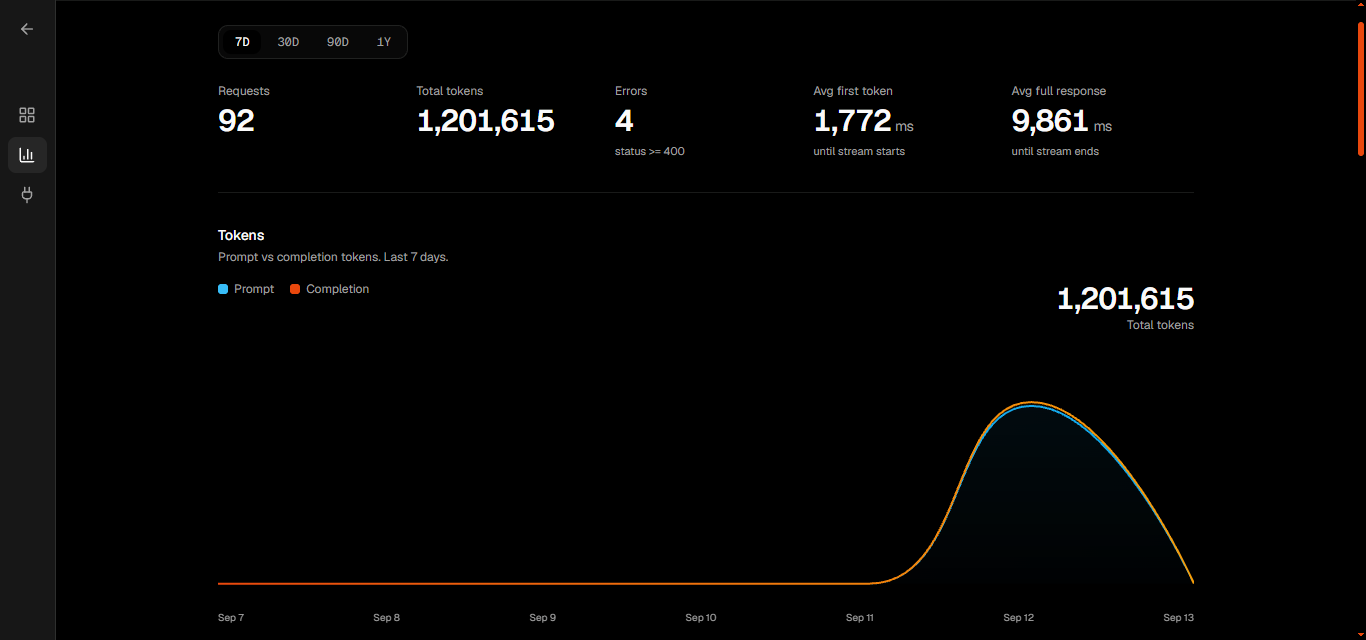The width and height of the screenshot is (1366, 640).
Task: Switch to the 30D time range
Action: (288, 42)
